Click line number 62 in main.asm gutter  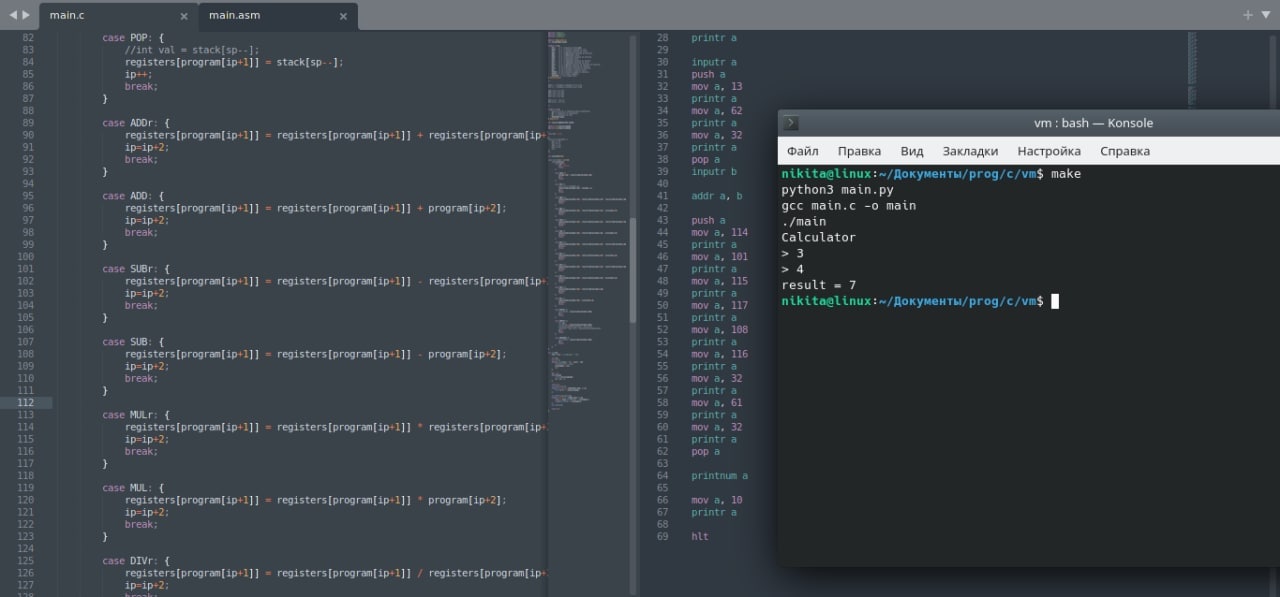tap(662, 451)
